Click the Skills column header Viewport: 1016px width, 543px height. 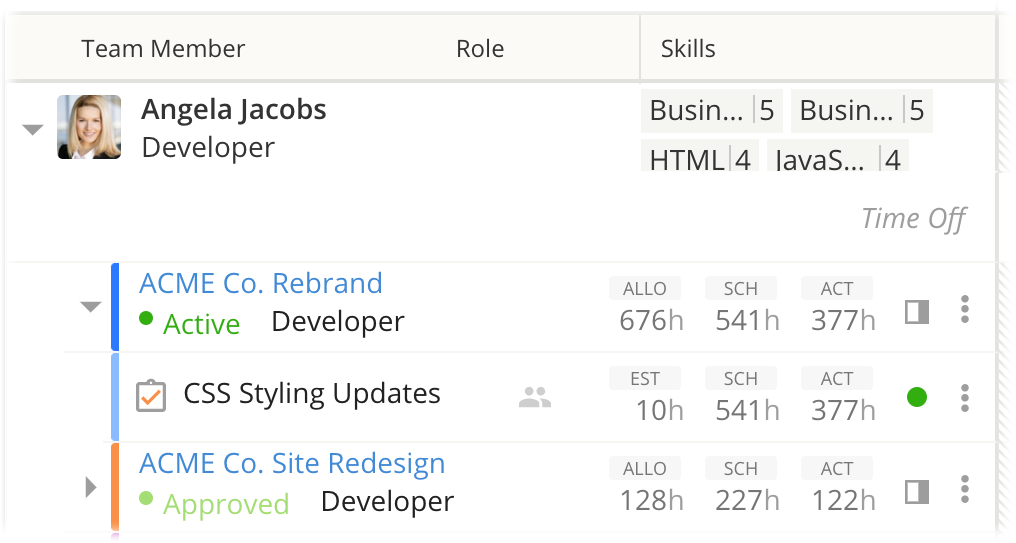coord(688,48)
